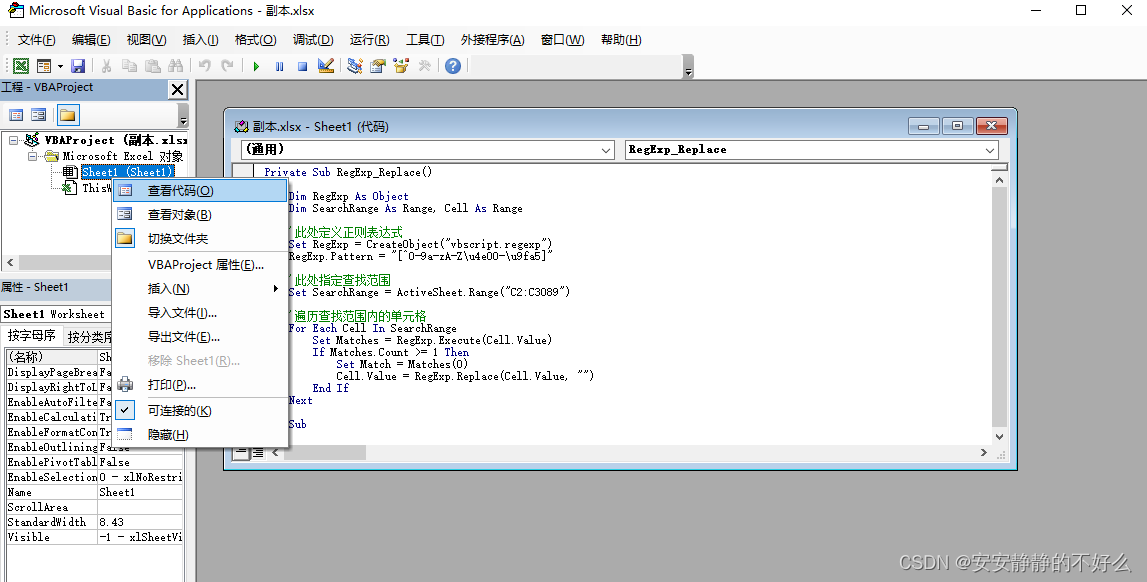
Task: Click View Code icon in project panel
Action: pyautogui.click(x=16, y=115)
